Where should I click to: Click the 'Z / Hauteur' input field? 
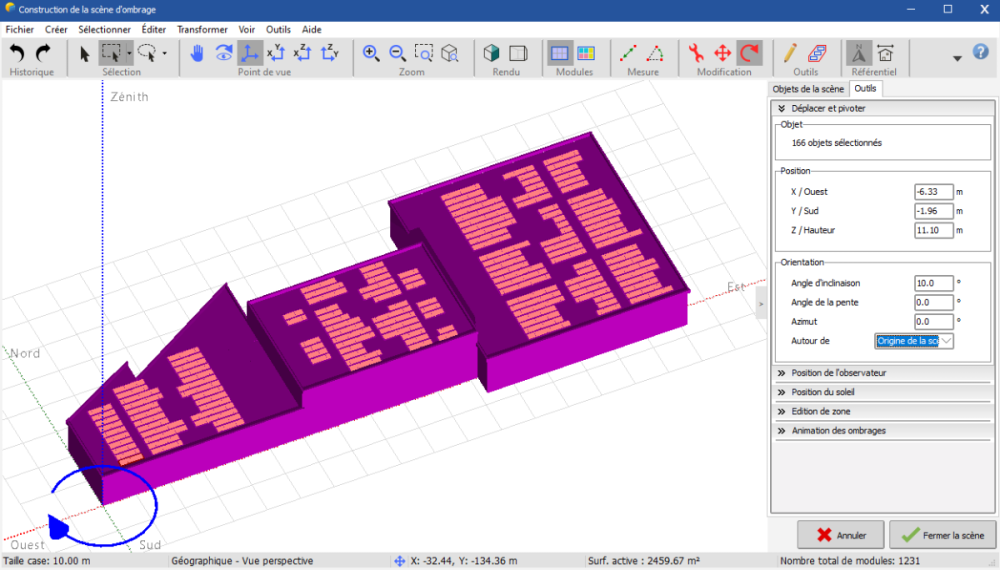pos(933,231)
